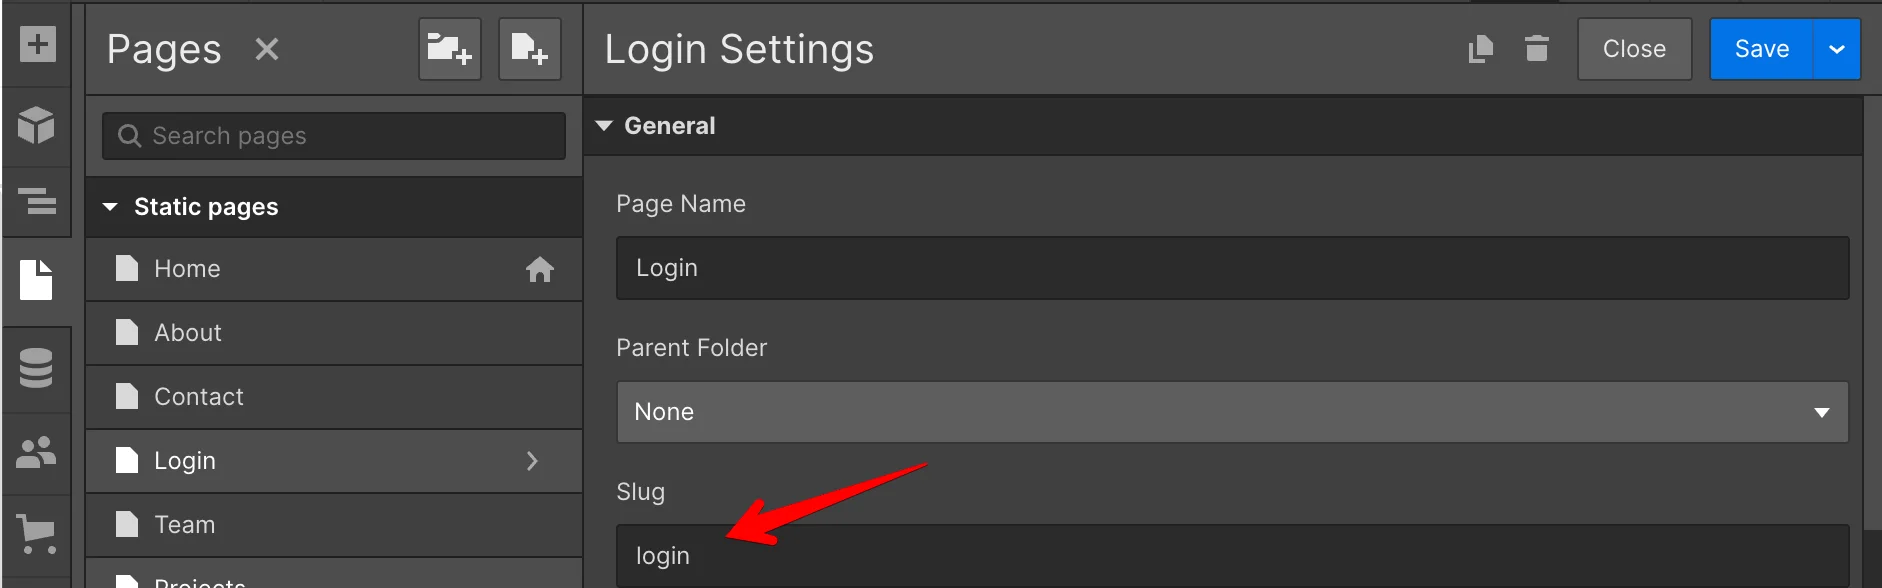Screen dimensions: 1882x588
Task: Duplicate the Login page settings
Action: pos(1481,48)
